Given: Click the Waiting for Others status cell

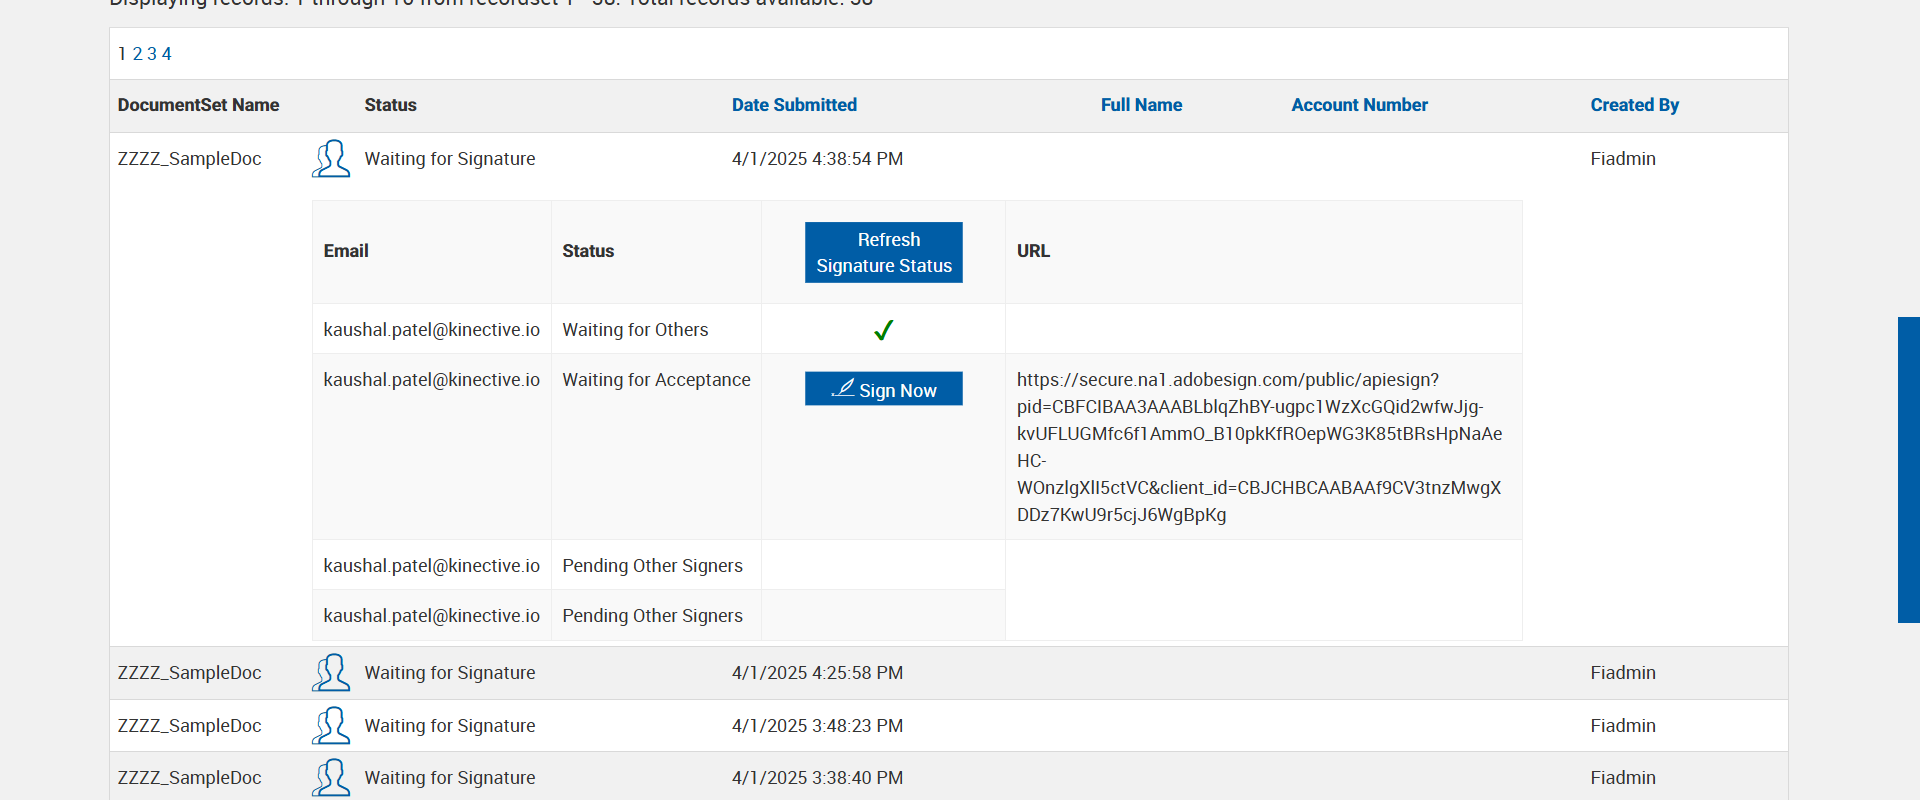Looking at the screenshot, I should click(635, 330).
